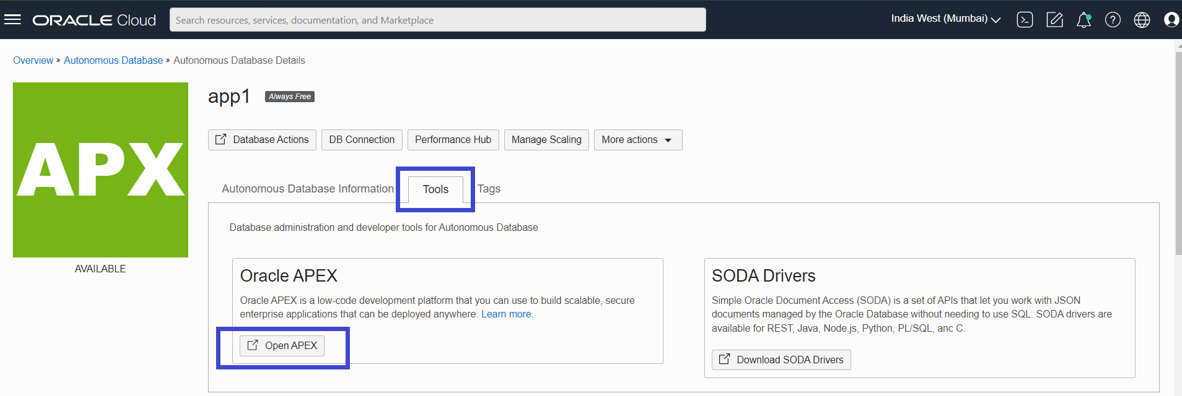Go to the Autonomous Database breadcrumb

tap(113, 60)
